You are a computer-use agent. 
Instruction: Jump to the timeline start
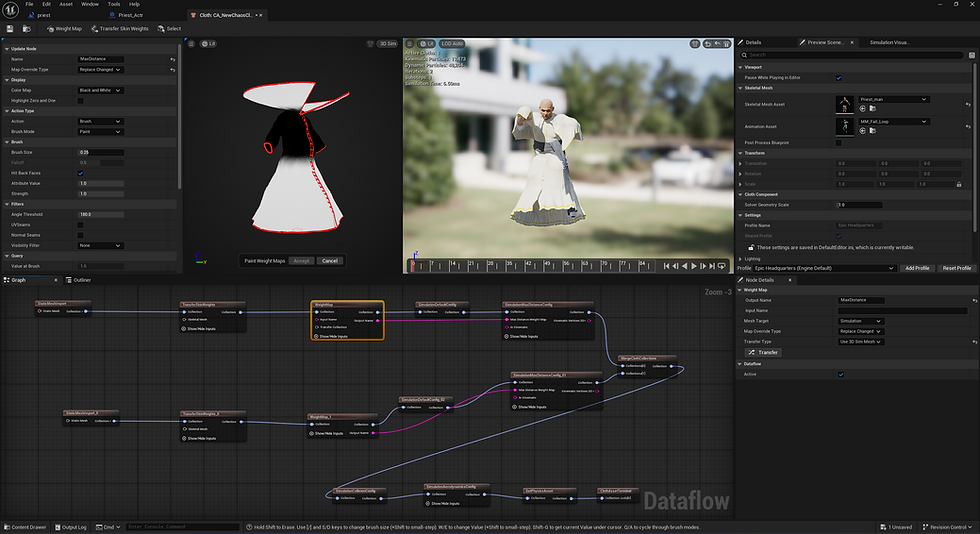[x=666, y=266]
